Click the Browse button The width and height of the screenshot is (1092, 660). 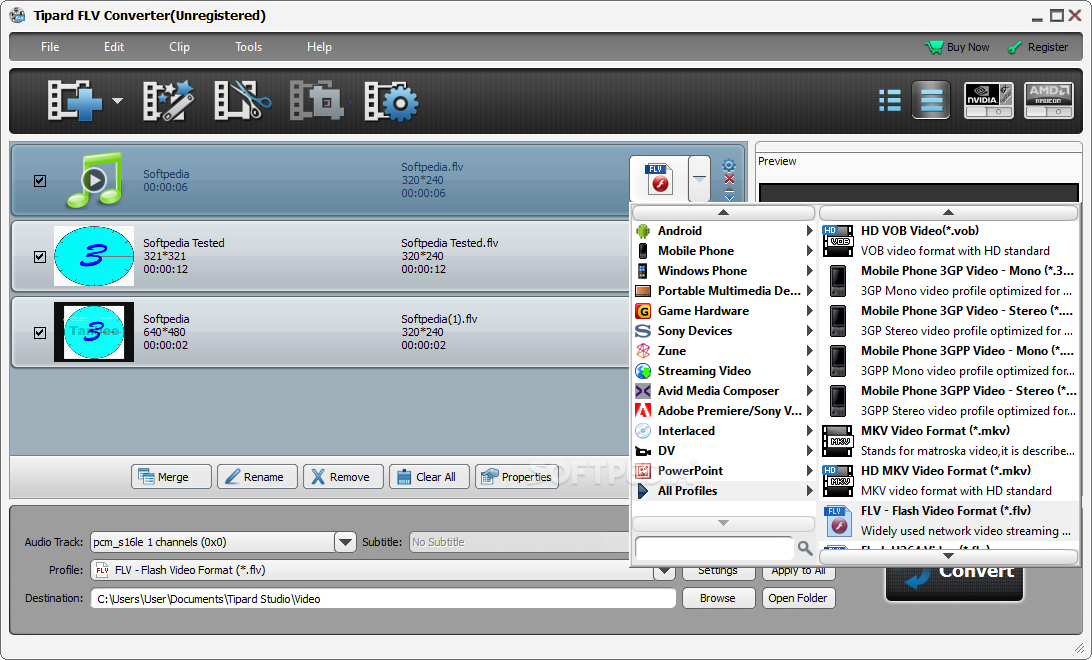coord(718,598)
